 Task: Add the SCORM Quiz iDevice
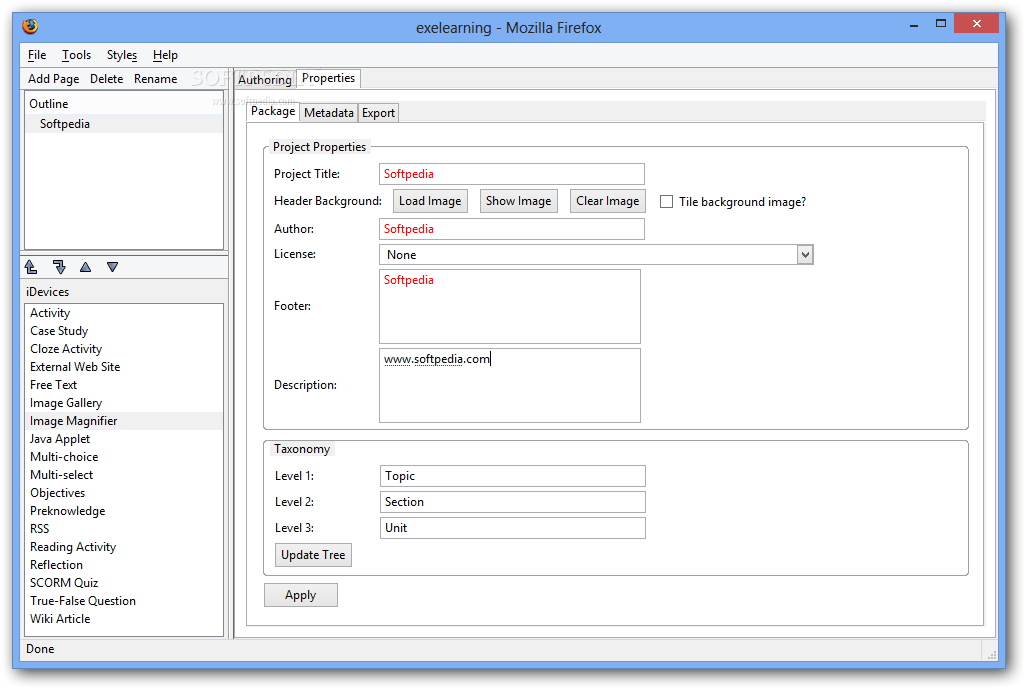click(x=125, y=583)
